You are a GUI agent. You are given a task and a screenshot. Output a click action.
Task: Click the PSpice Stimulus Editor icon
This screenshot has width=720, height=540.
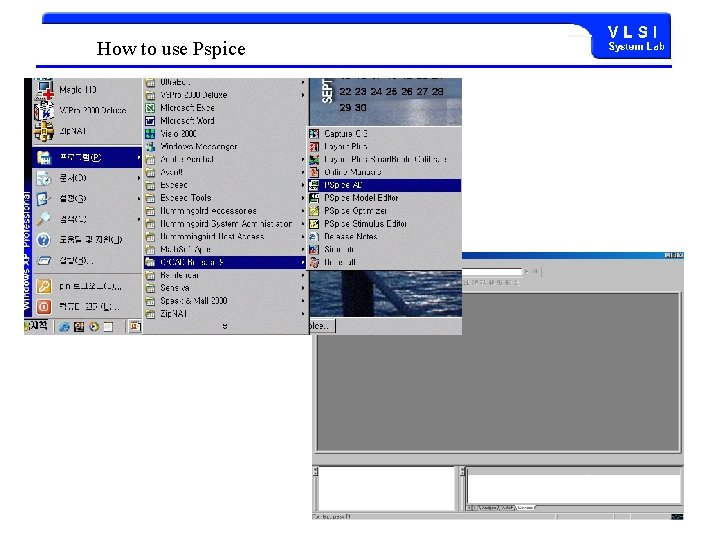(x=314, y=224)
